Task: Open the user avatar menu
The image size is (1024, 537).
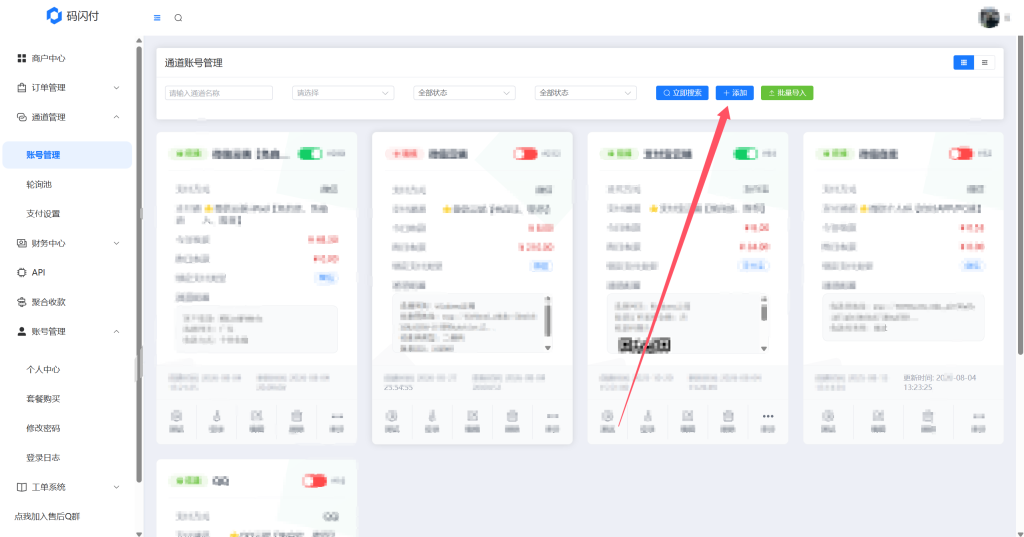Action: coord(989,18)
